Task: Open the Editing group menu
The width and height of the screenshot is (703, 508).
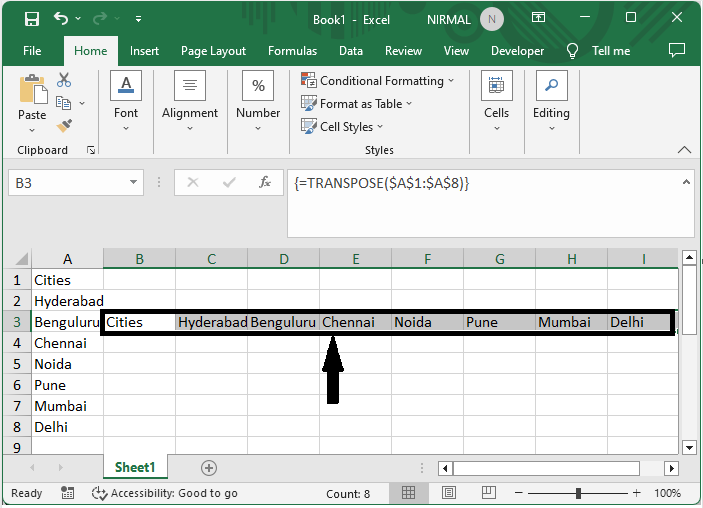Action: pyautogui.click(x=551, y=101)
